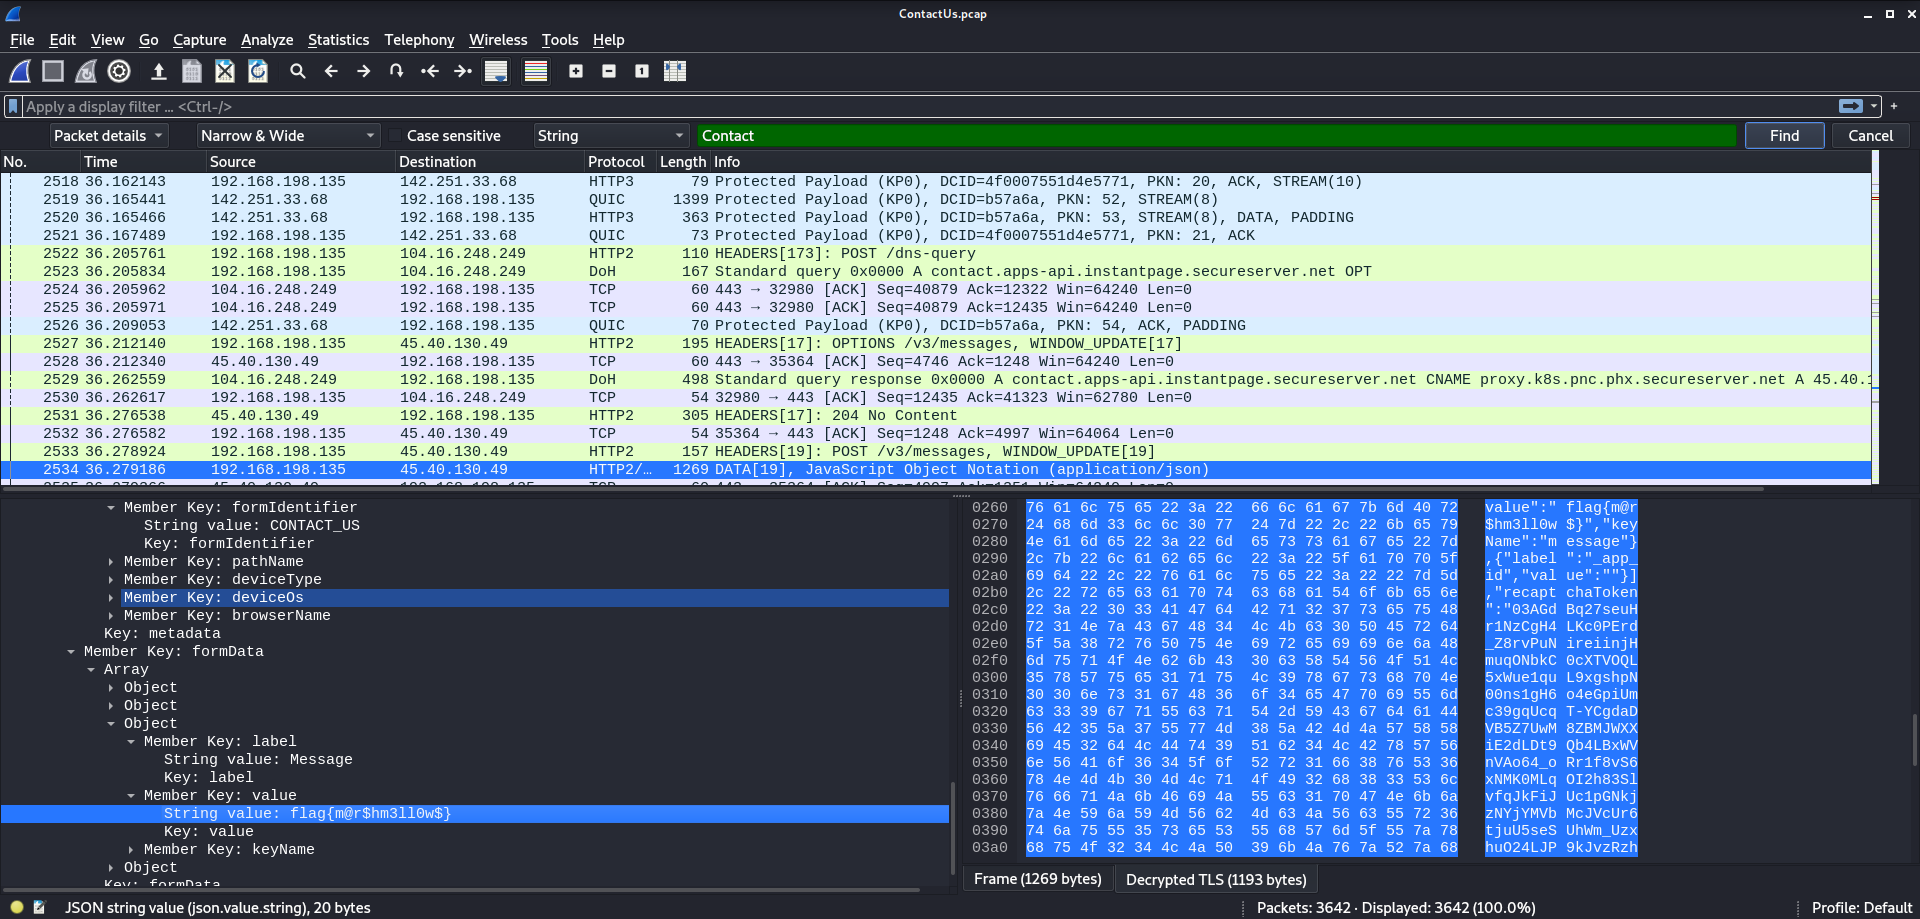Image resolution: width=1920 pixels, height=919 pixels.
Task: Click the display filter input field
Action: [928, 106]
